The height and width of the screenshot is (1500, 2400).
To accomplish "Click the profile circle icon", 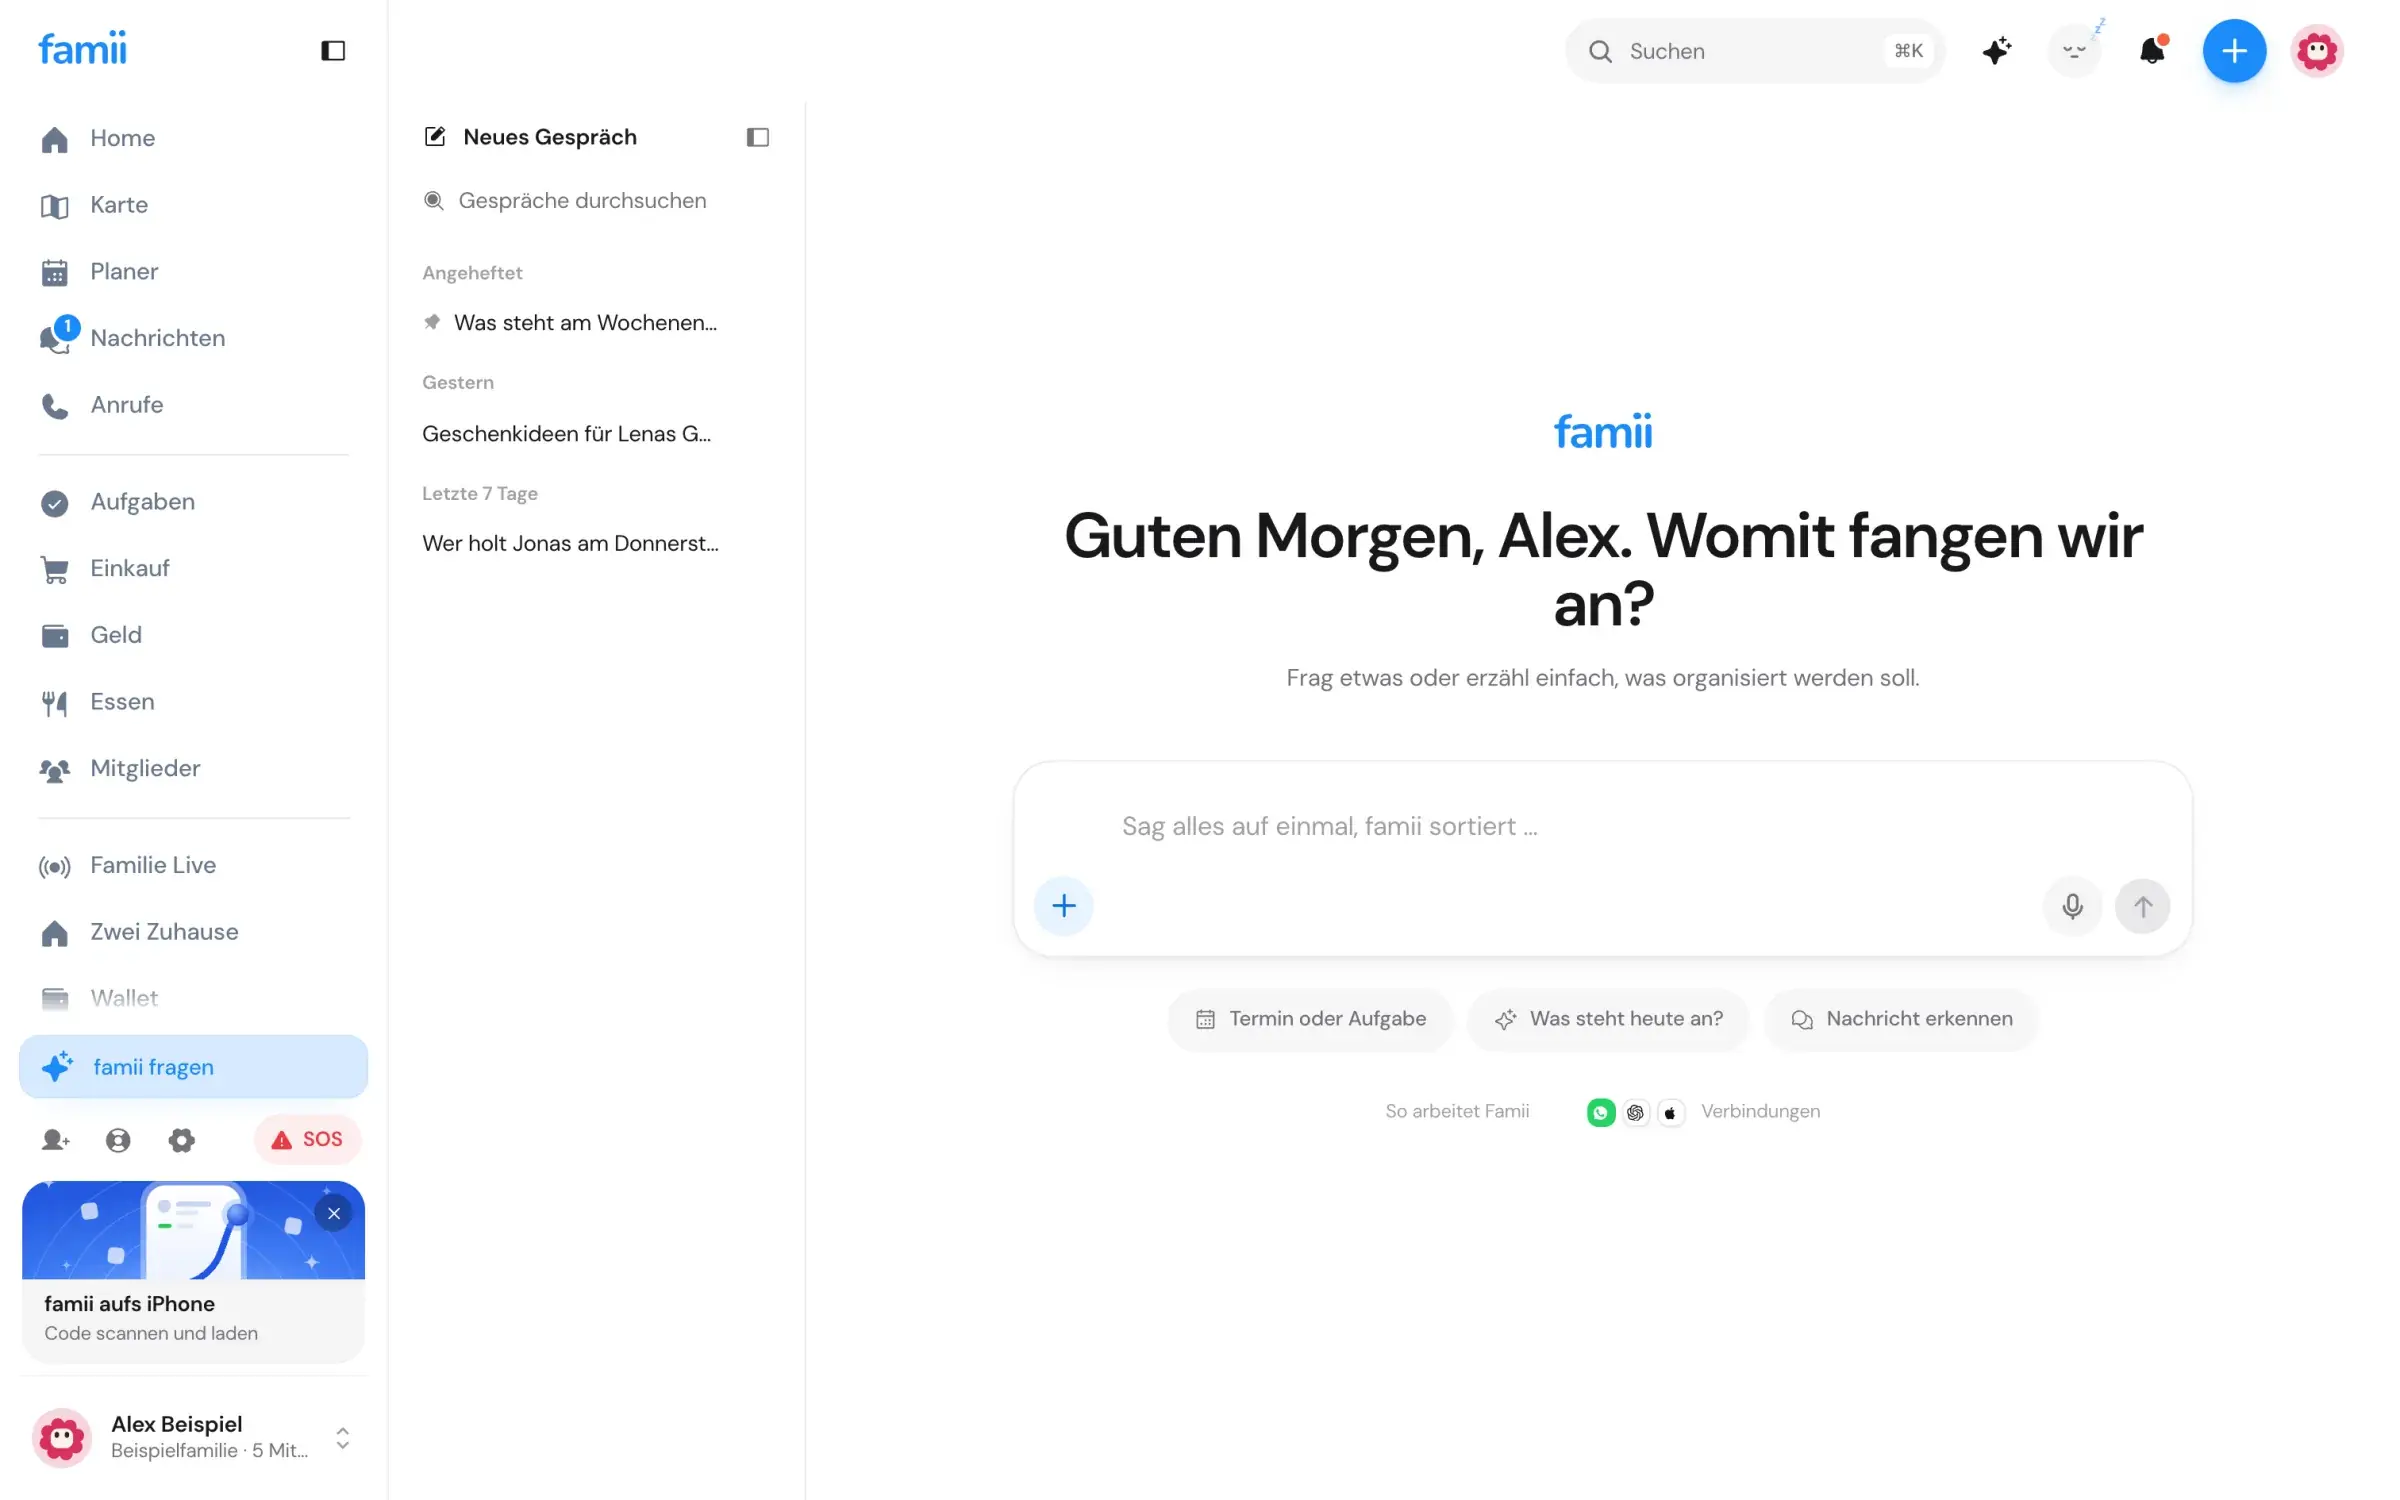I will [x=118, y=1140].
